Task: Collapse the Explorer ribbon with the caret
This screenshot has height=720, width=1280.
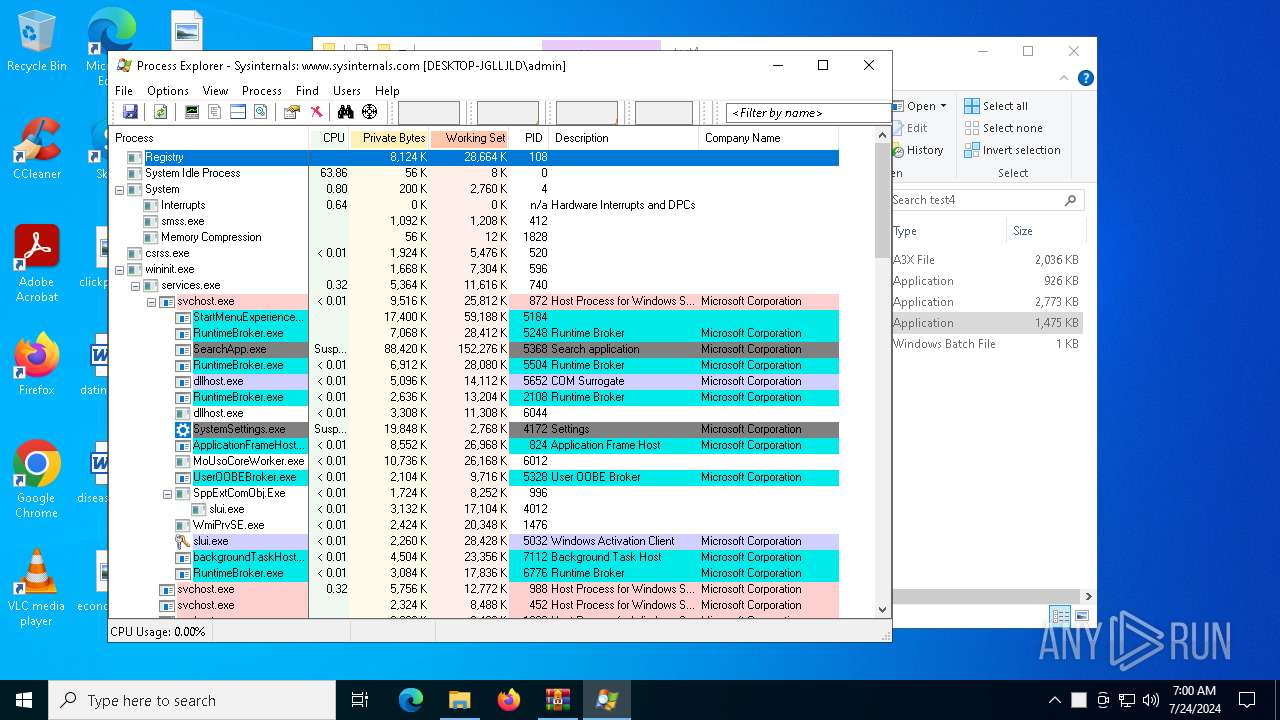Action: [x=1064, y=78]
